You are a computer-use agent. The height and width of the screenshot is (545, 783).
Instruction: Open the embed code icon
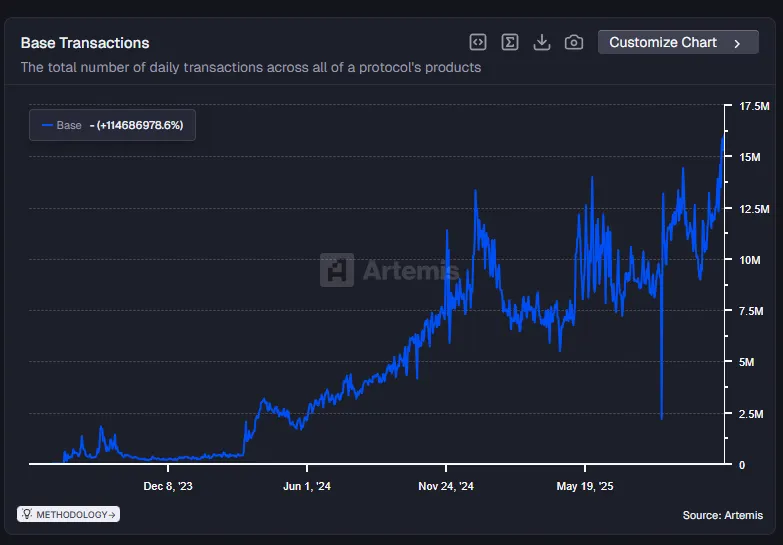(x=478, y=42)
